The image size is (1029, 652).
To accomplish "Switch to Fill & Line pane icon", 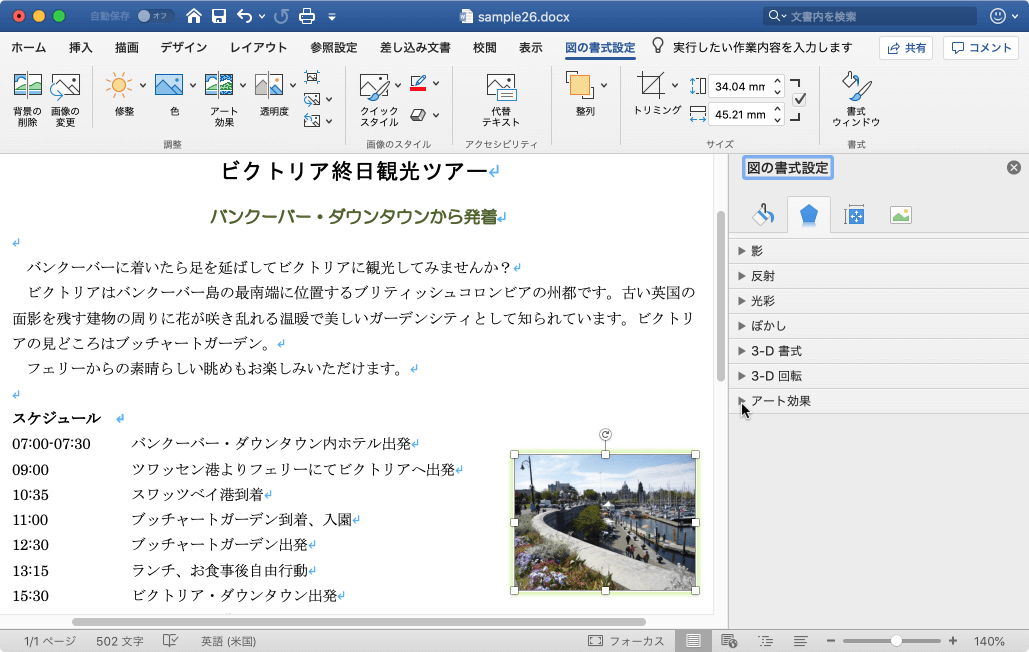I will [763, 214].
